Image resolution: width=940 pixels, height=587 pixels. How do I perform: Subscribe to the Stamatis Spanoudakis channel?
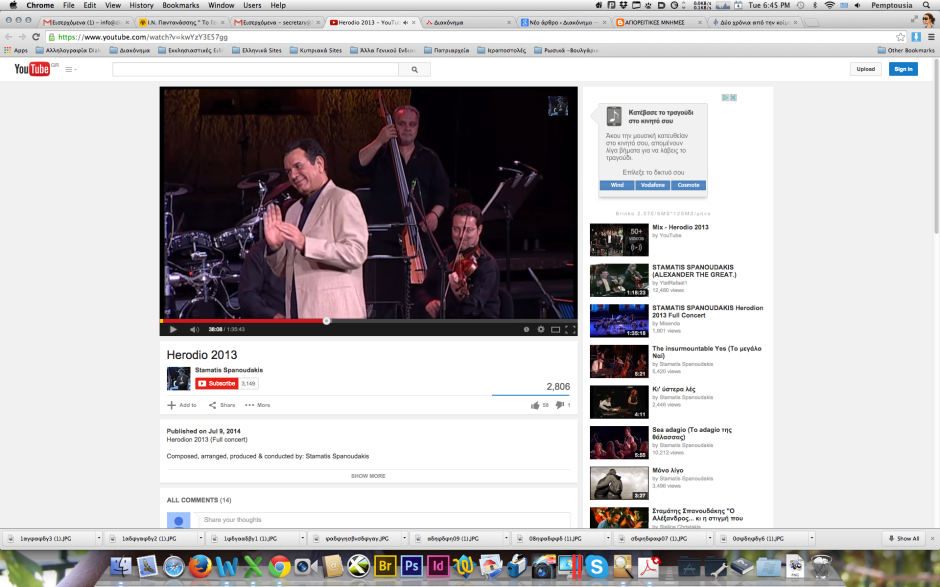pyautogui.click(x=216, y=383)
